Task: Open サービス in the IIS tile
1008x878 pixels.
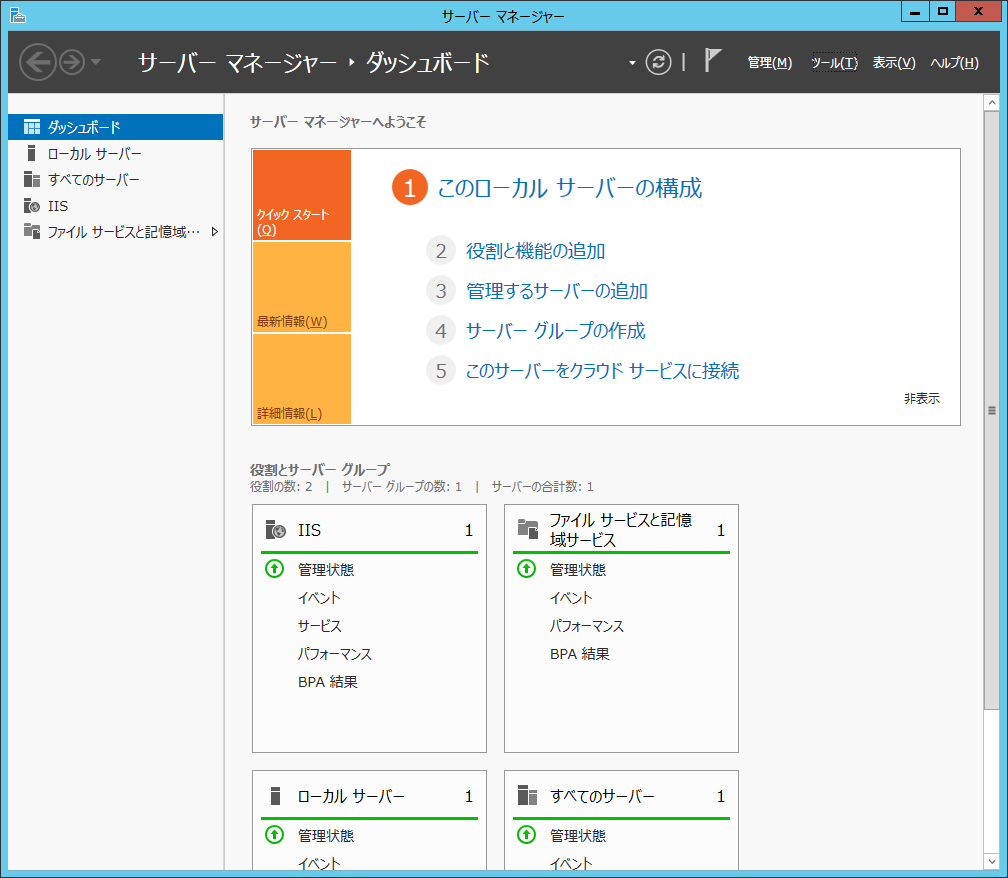Action: 320,626
